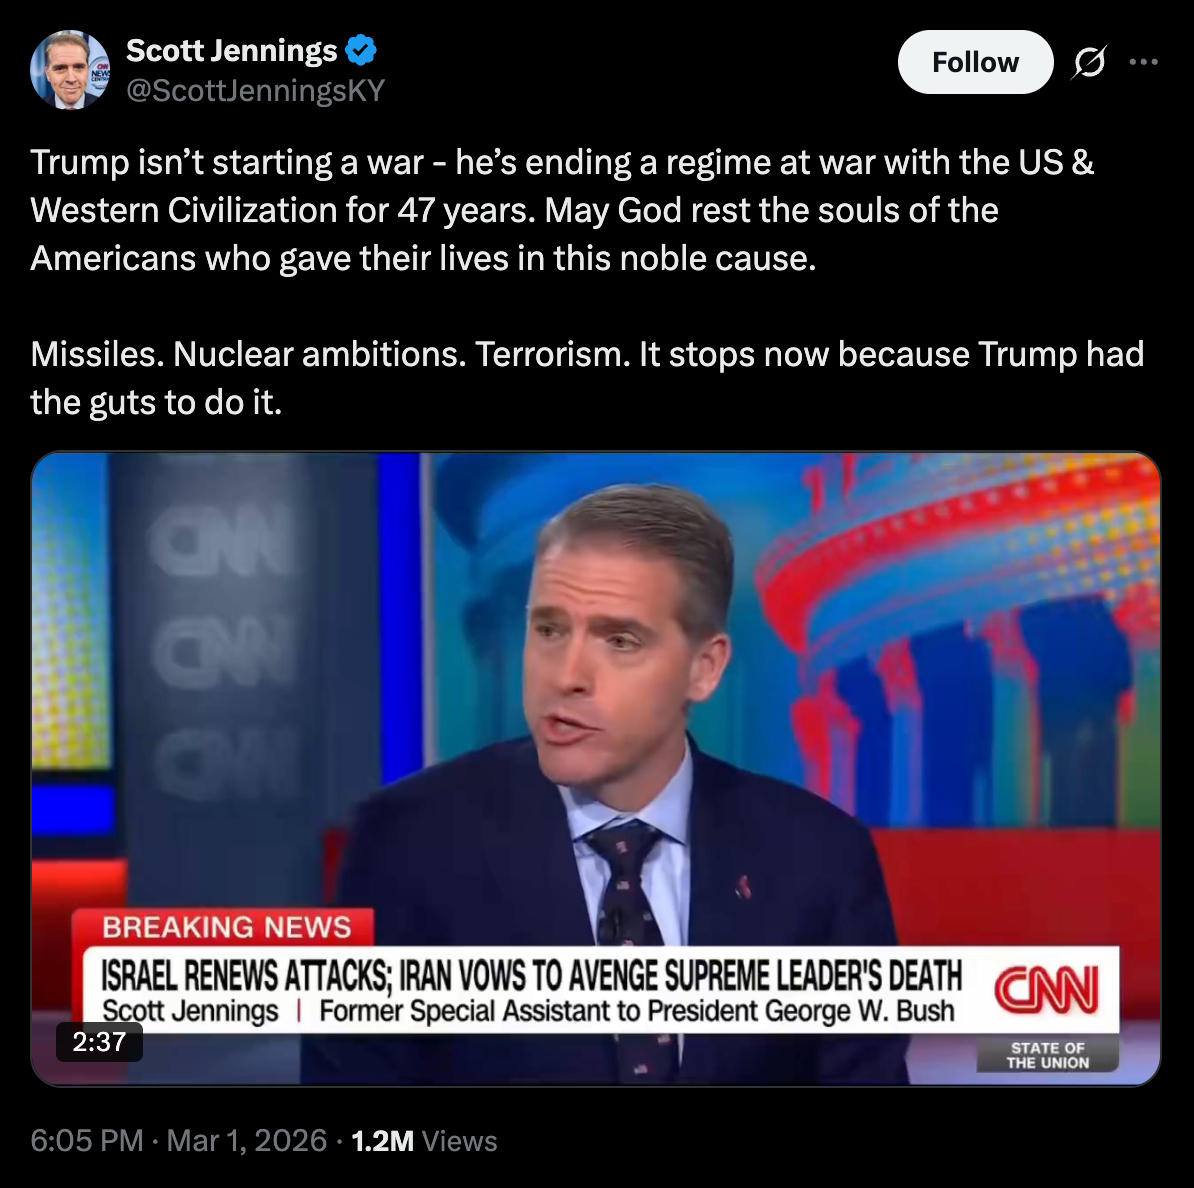Follow Scott Jennings with the Follow button
Image resolution: width=1194 pixels, height=1188 pixels.
click(975, 62)
